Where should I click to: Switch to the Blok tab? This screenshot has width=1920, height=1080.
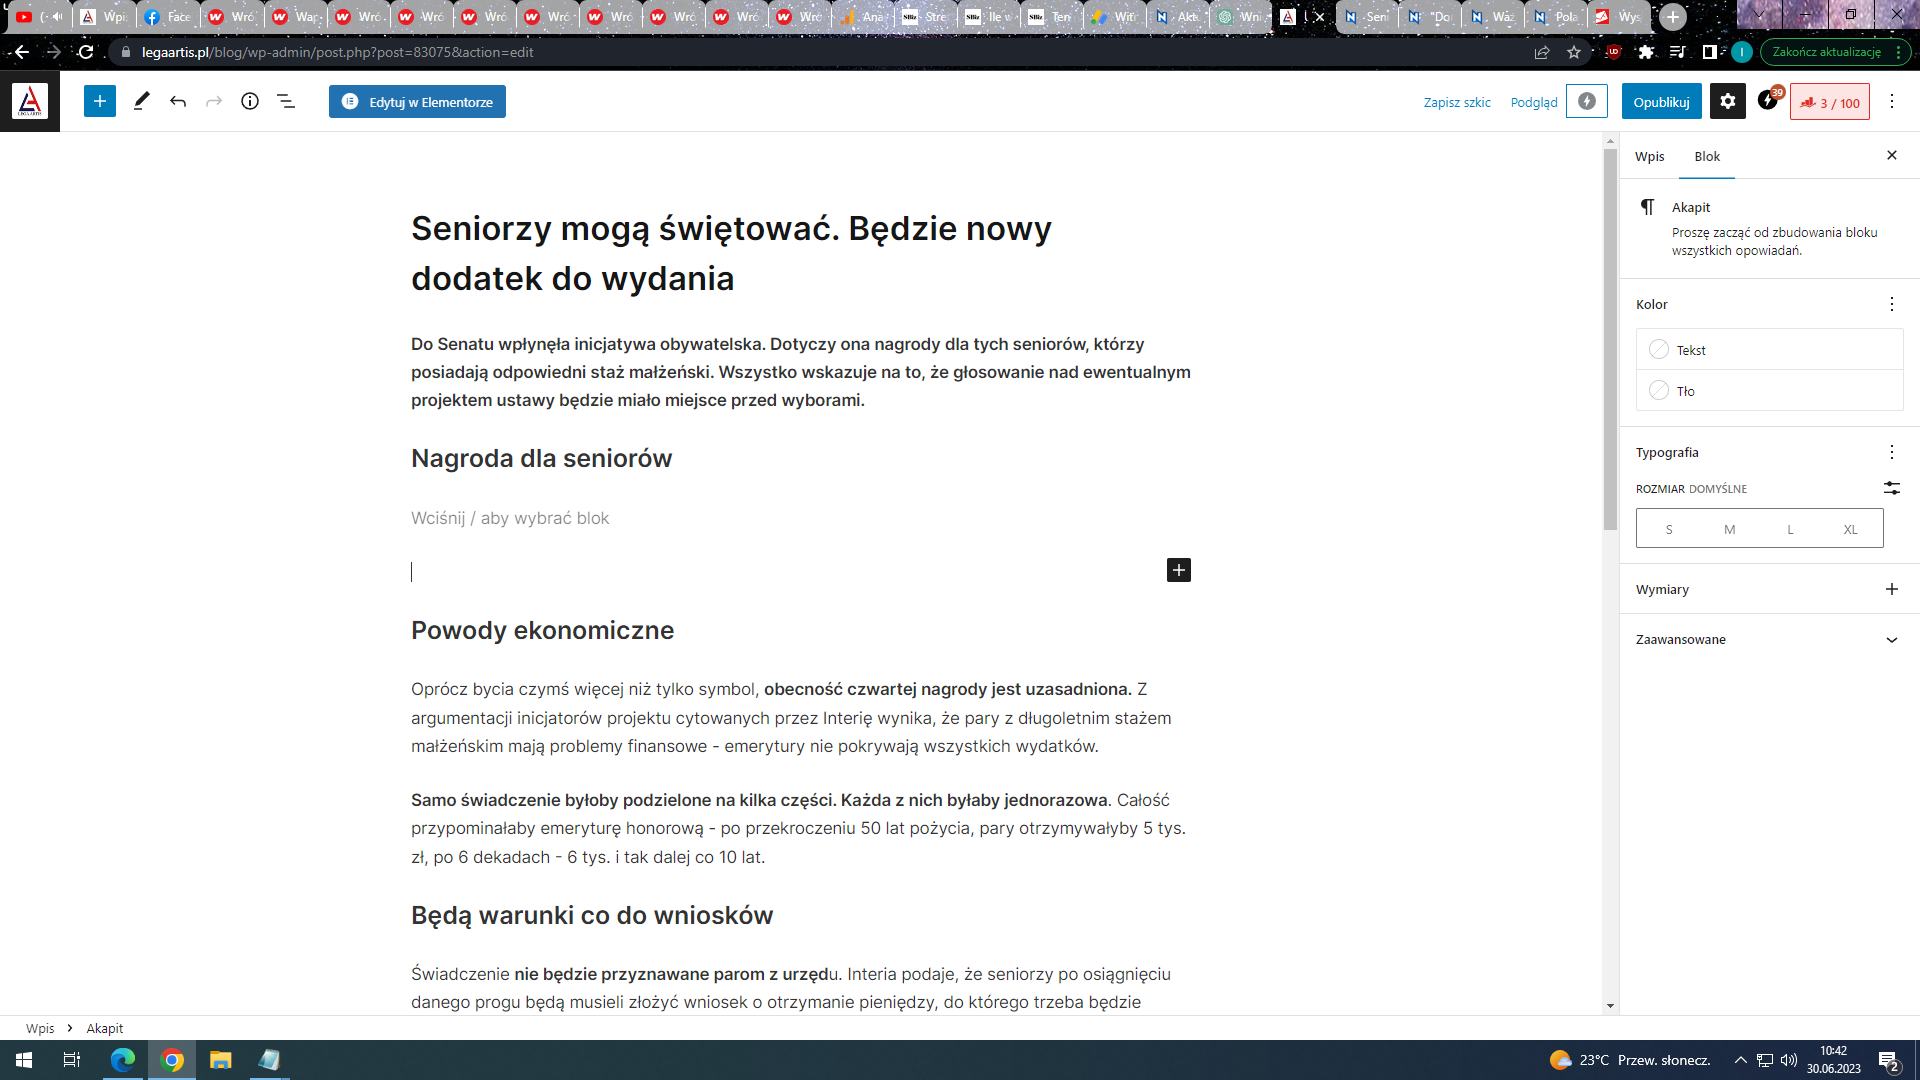pyautogui.click(x=1707, y=156)
